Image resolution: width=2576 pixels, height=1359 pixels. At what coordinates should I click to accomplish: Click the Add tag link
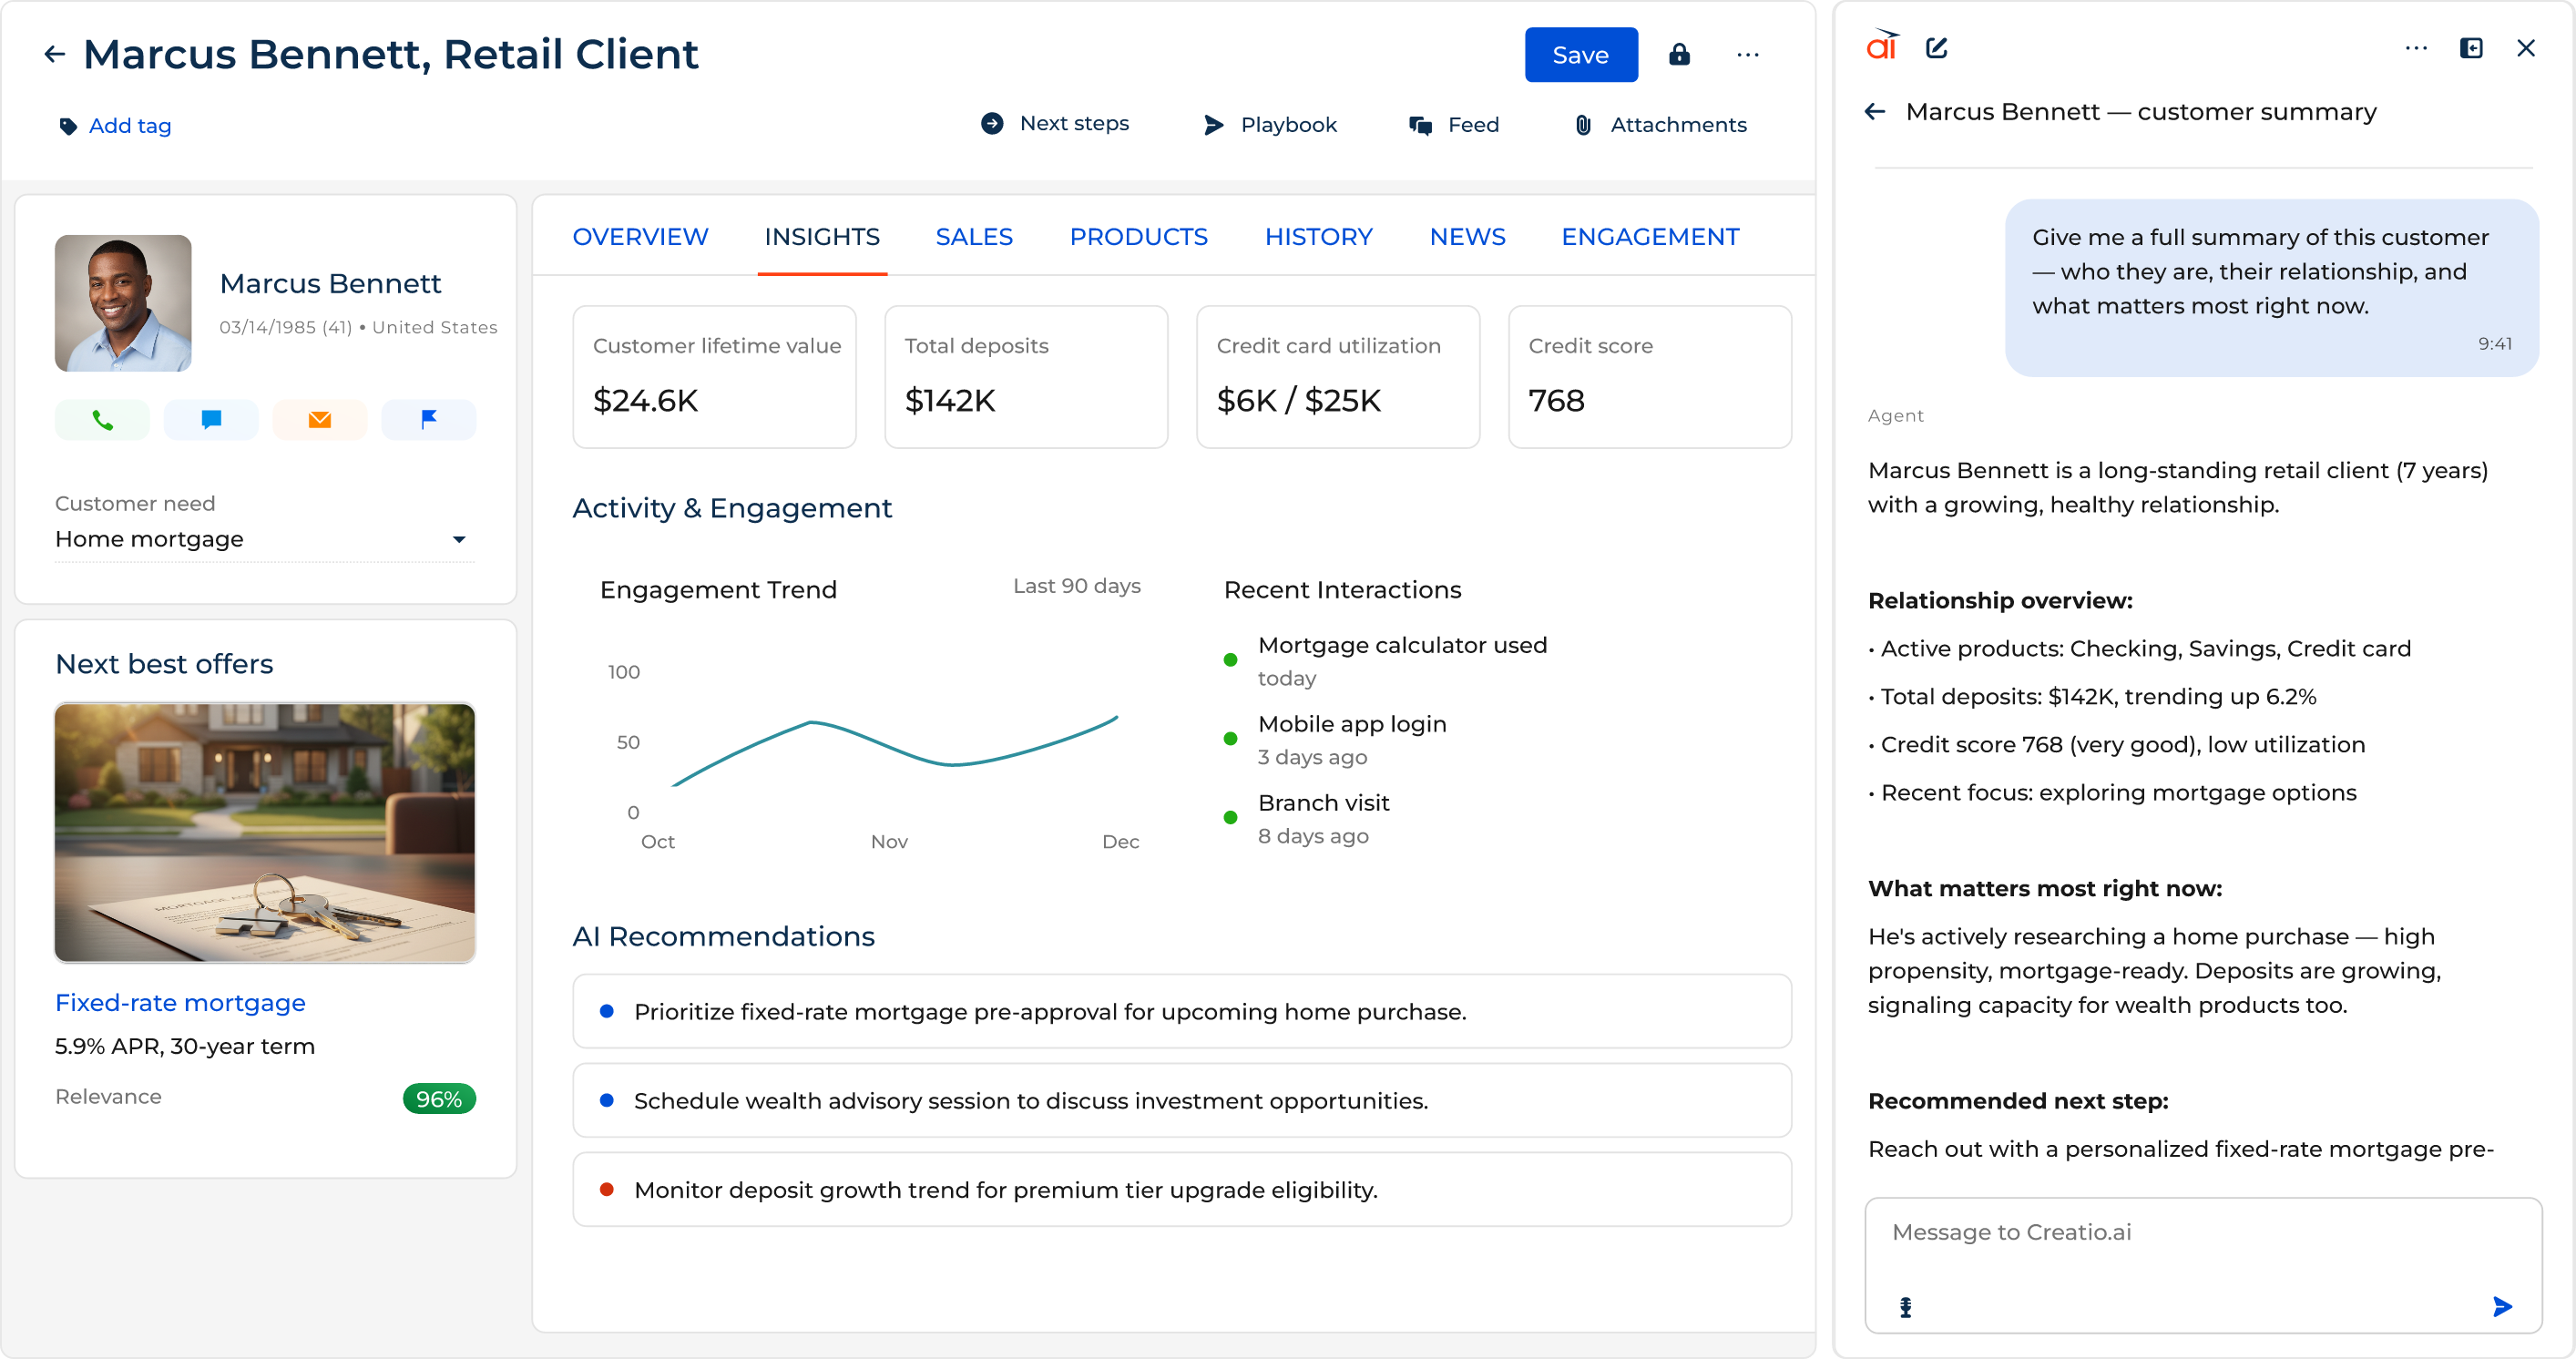click(x=130, y=126)
